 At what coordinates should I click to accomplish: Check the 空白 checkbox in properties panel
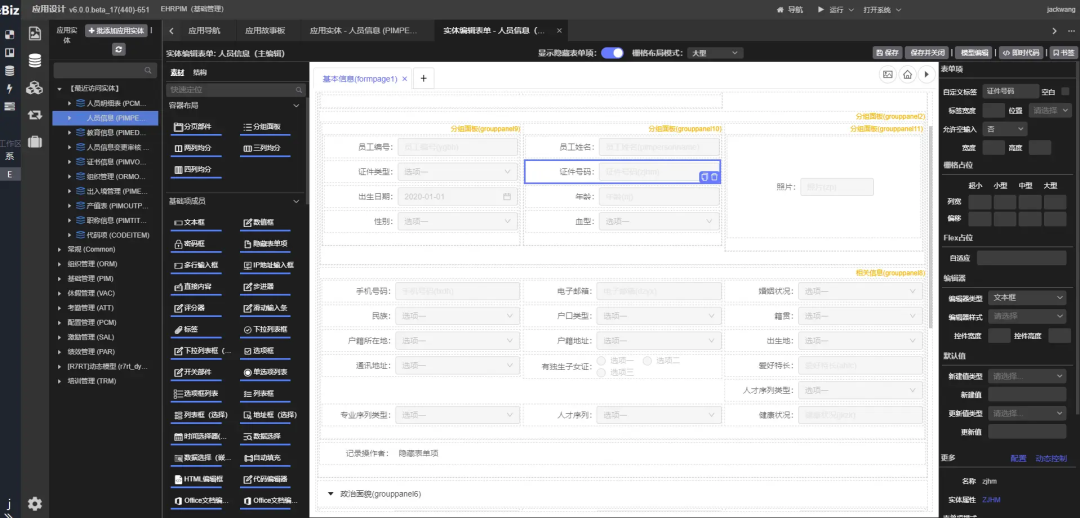point(1064,91)
